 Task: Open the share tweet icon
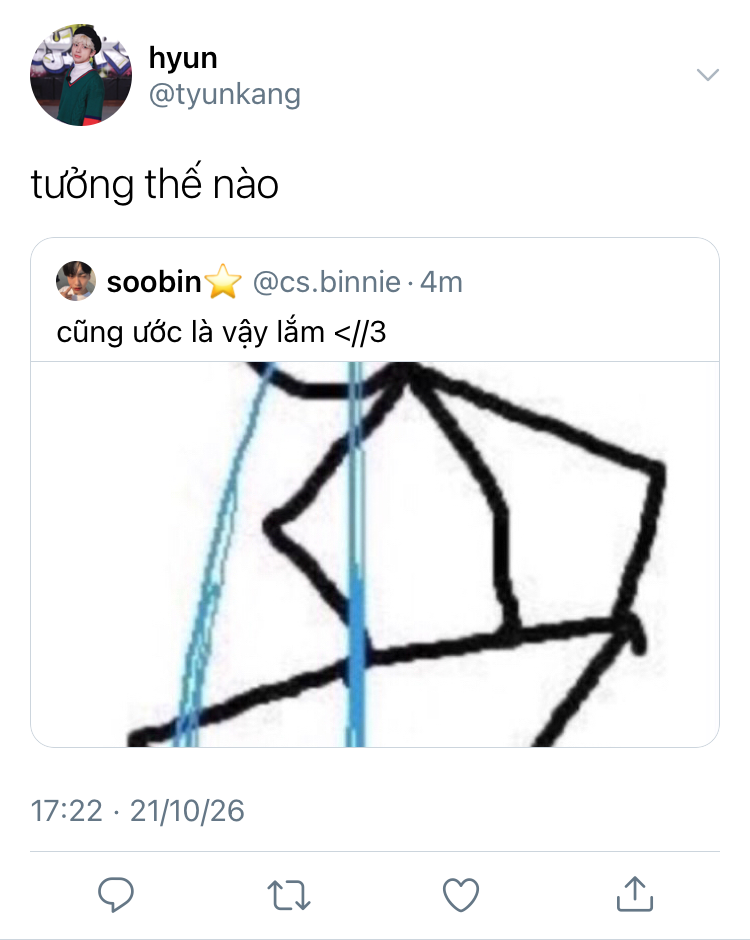tap(634, 894)
